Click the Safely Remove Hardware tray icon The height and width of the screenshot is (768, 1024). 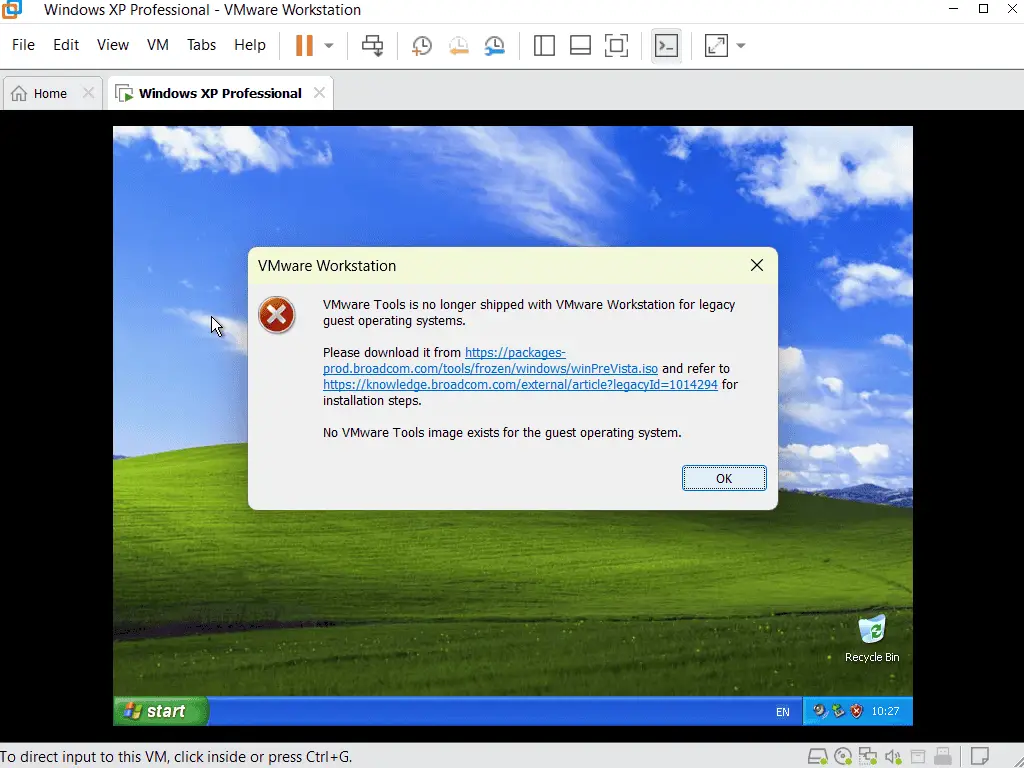(838, 711)
